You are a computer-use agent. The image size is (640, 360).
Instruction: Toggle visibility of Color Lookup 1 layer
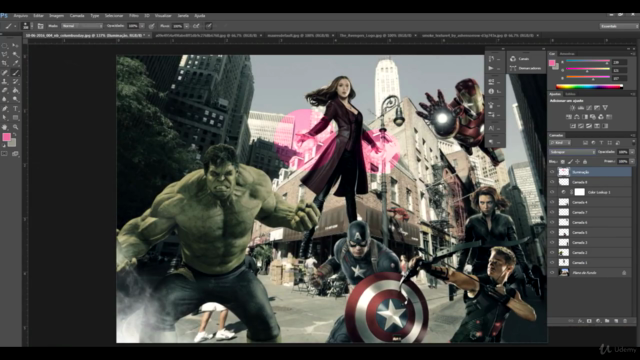tap(552, 192)
